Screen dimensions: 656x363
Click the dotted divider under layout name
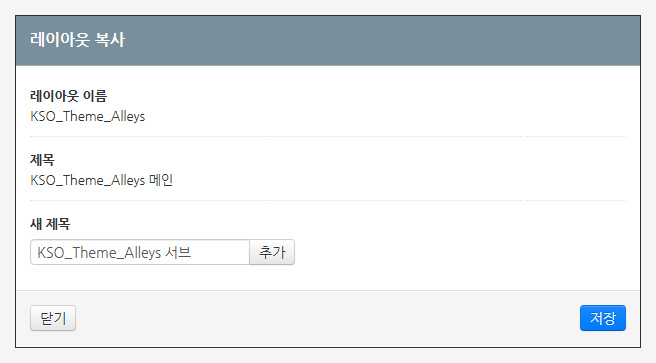[x=328, y=136]
